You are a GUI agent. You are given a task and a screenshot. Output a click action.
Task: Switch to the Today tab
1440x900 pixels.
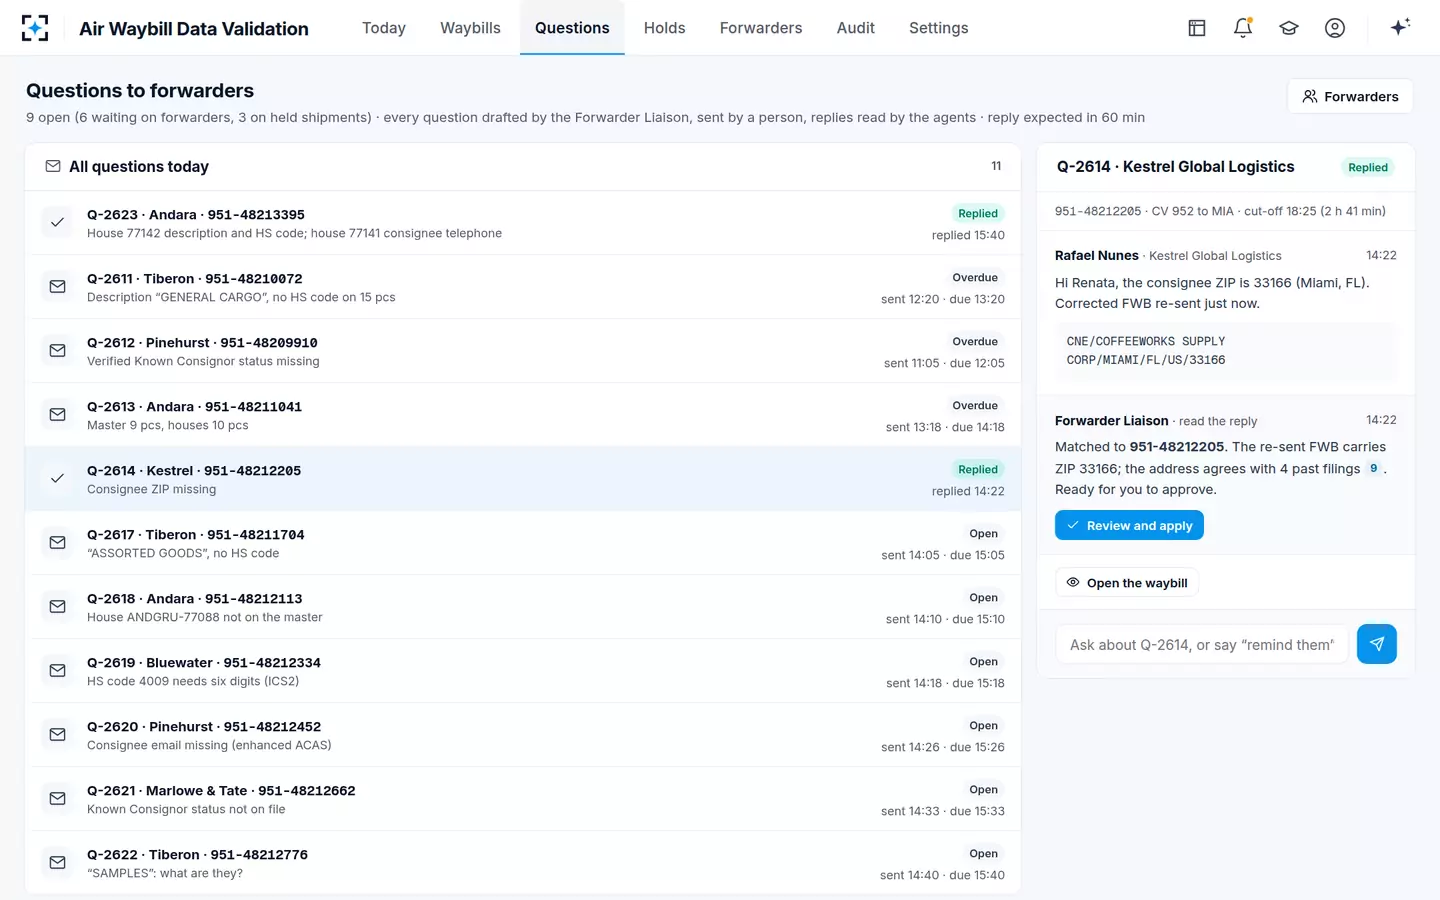384,28
